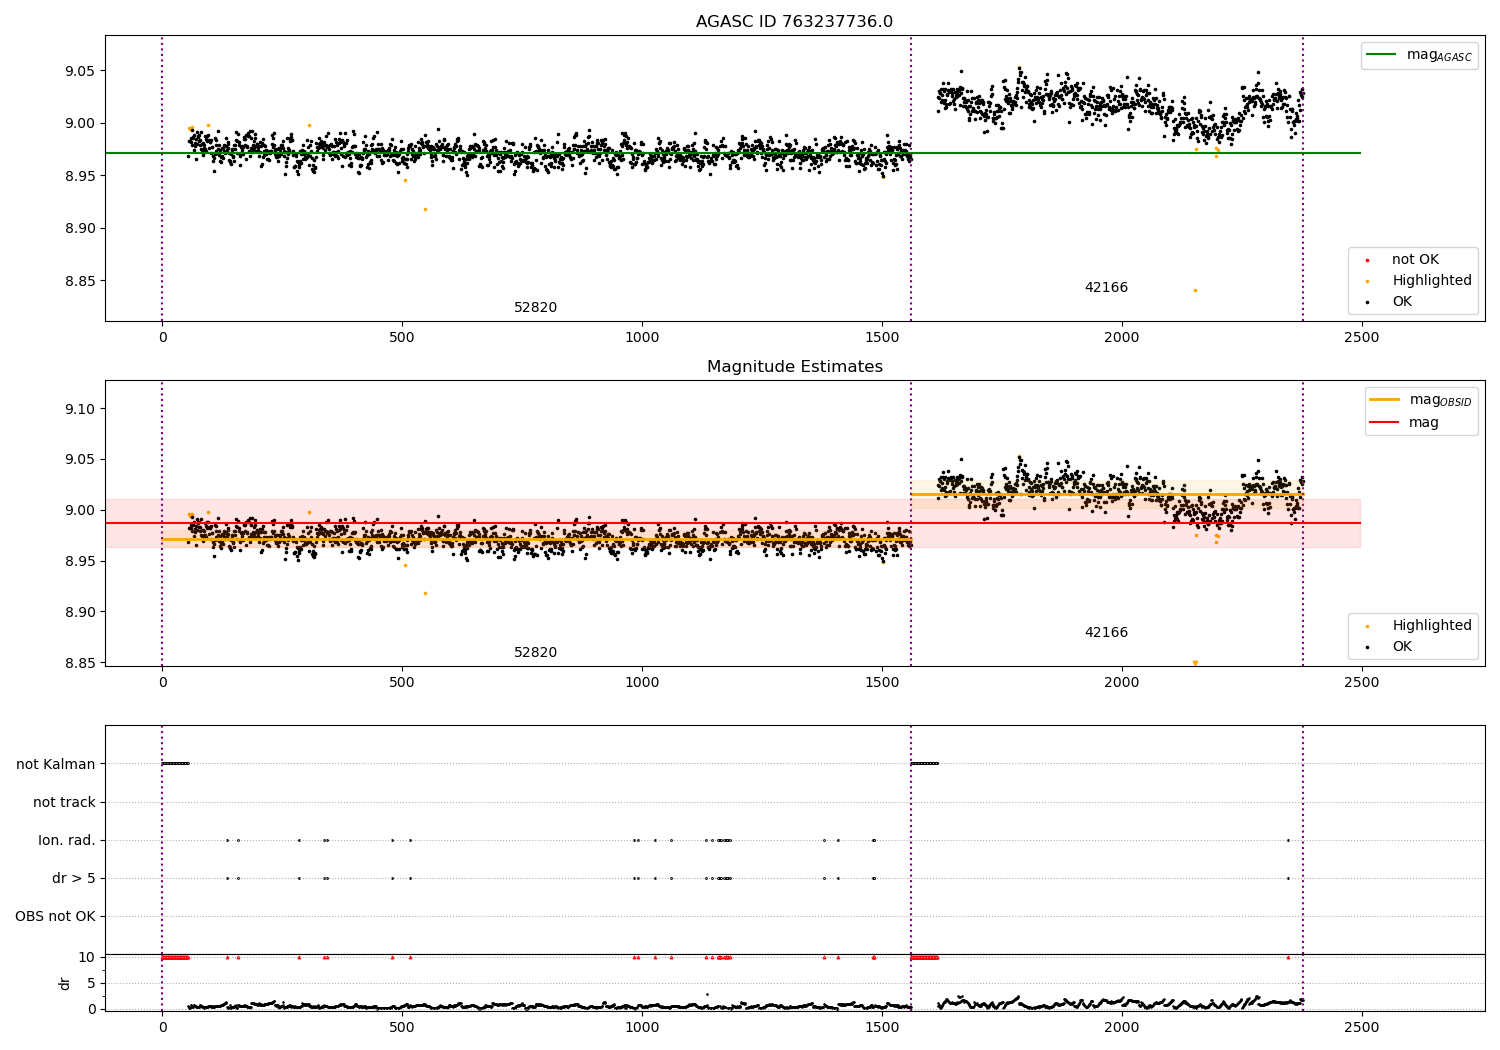Click the 9.05 y-tick in top plot
Screen dimensions: 1500x1050
tap(80, 71)
